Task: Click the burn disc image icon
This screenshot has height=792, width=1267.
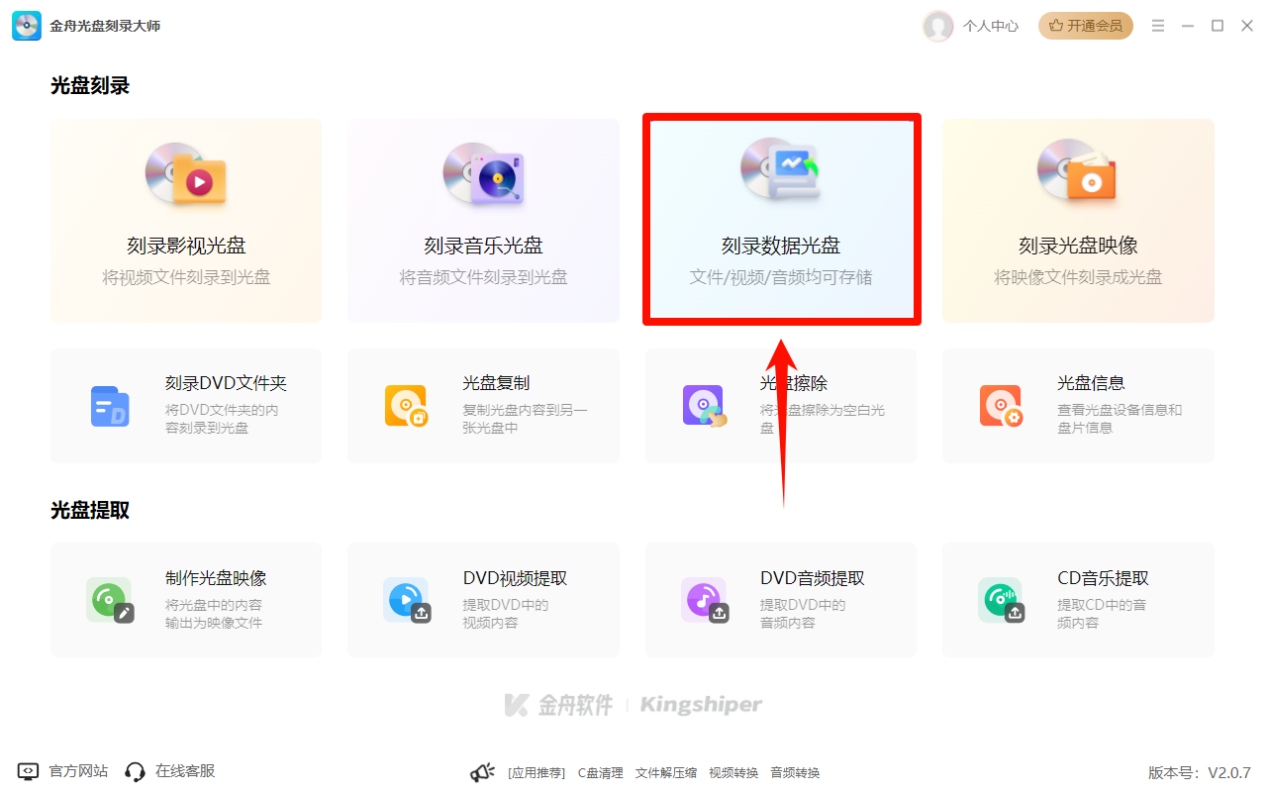Action: 1077,170
